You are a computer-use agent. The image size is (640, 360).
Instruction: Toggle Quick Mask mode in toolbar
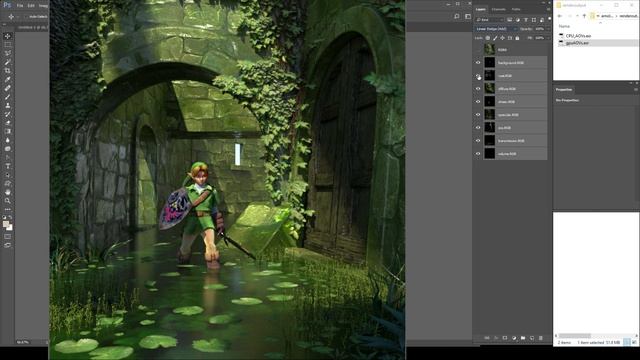(x=7, y=236)
